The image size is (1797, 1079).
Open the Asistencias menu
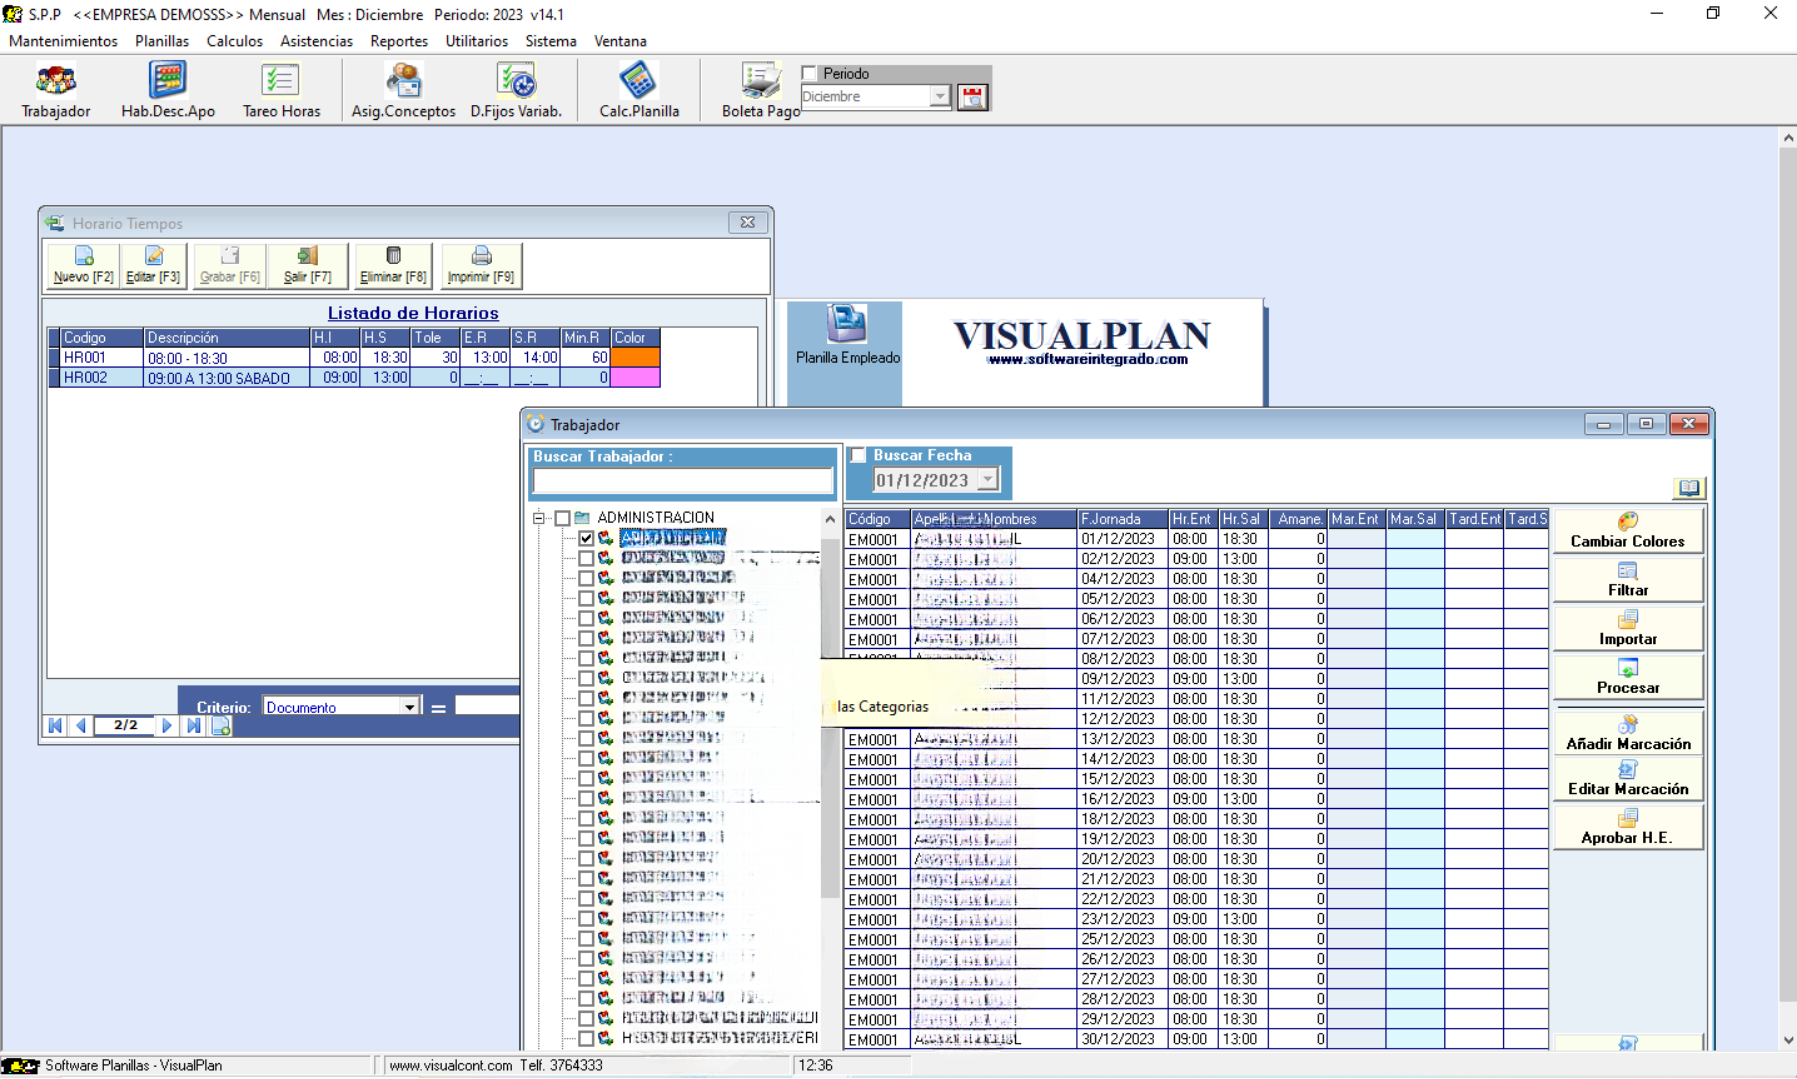pos(316,41)
